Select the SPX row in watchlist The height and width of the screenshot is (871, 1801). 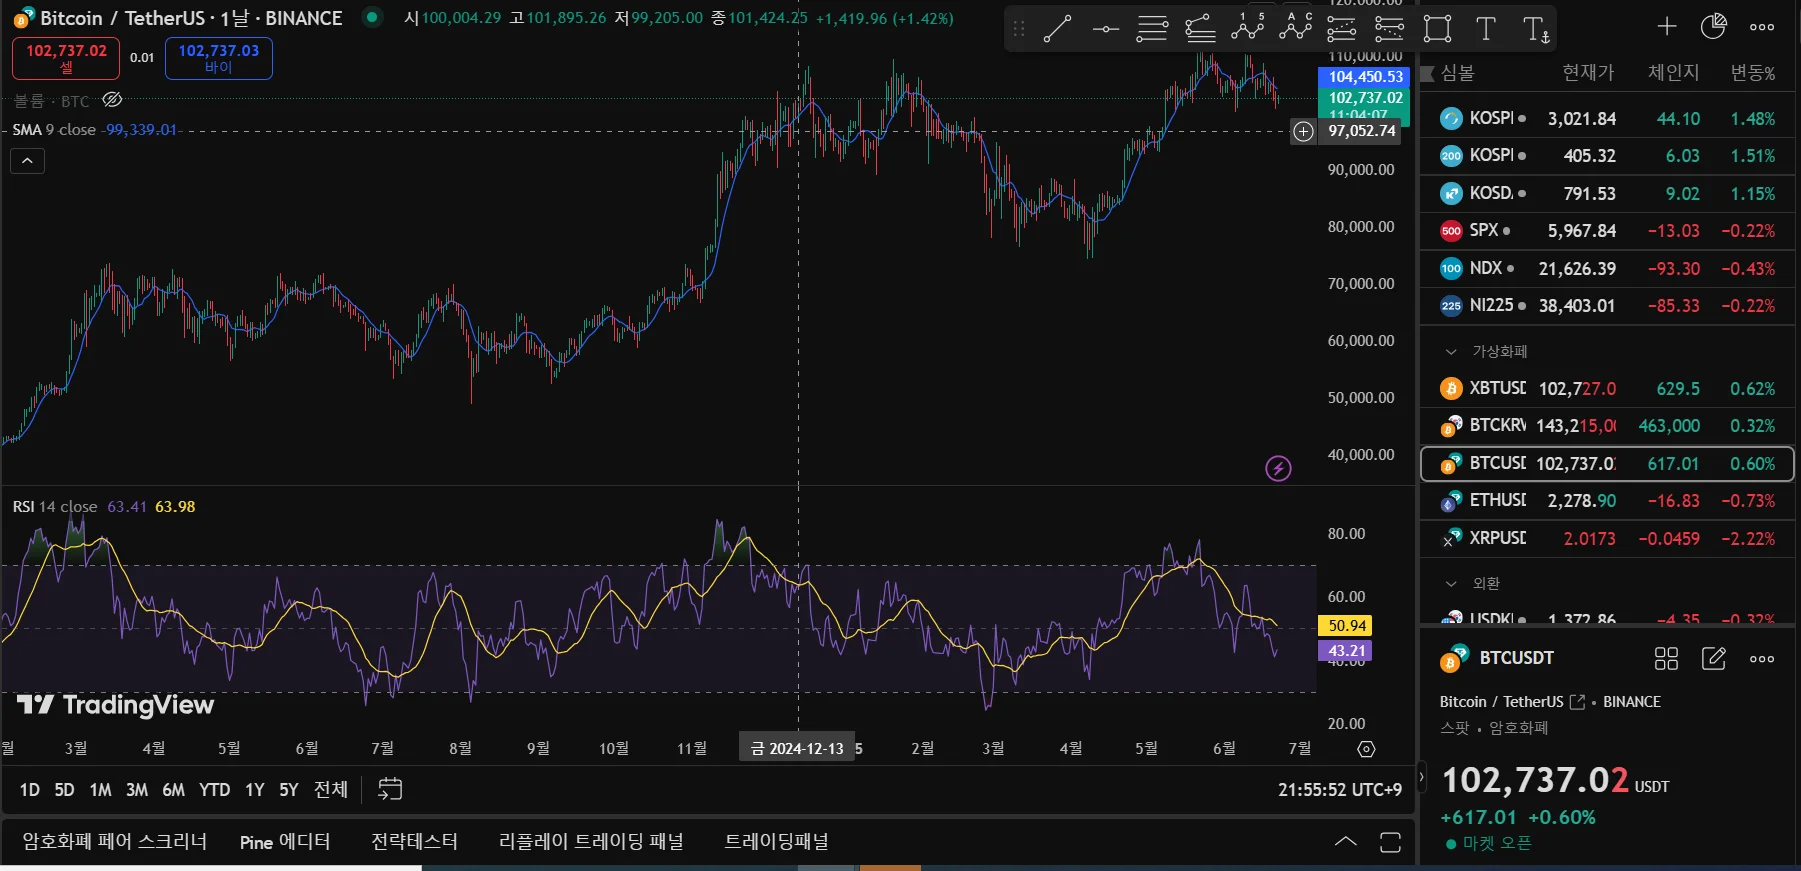[1607, 231]
